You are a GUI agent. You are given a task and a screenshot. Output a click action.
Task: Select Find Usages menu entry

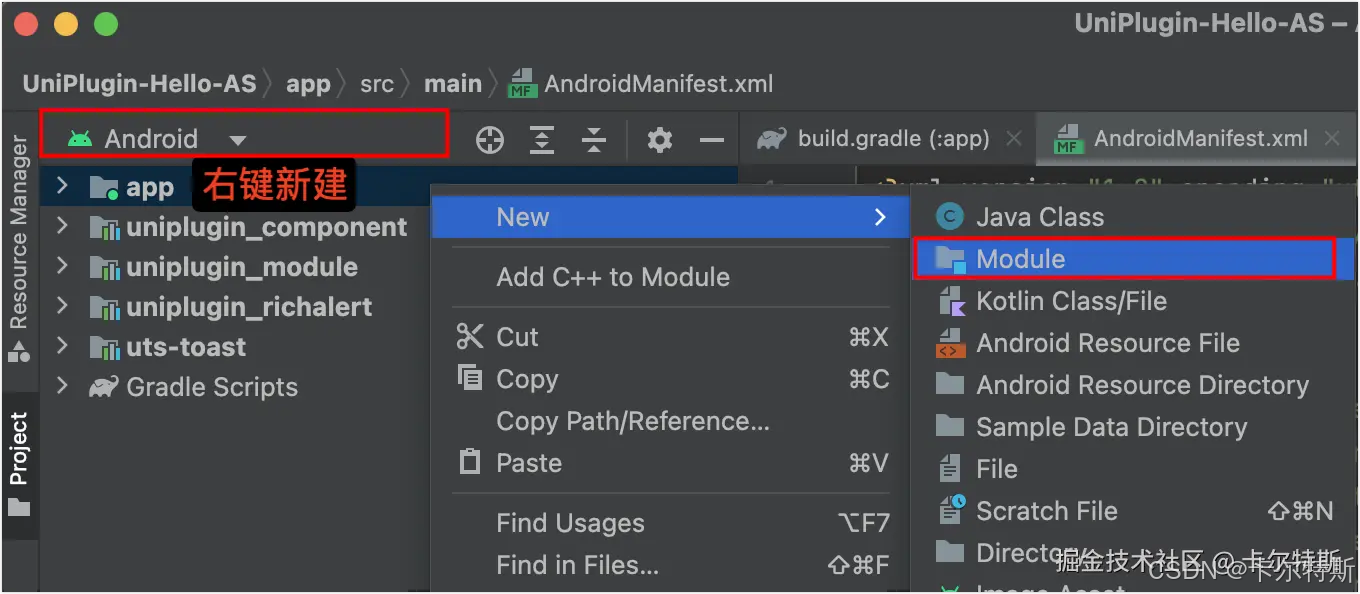(x=670, y=523)
